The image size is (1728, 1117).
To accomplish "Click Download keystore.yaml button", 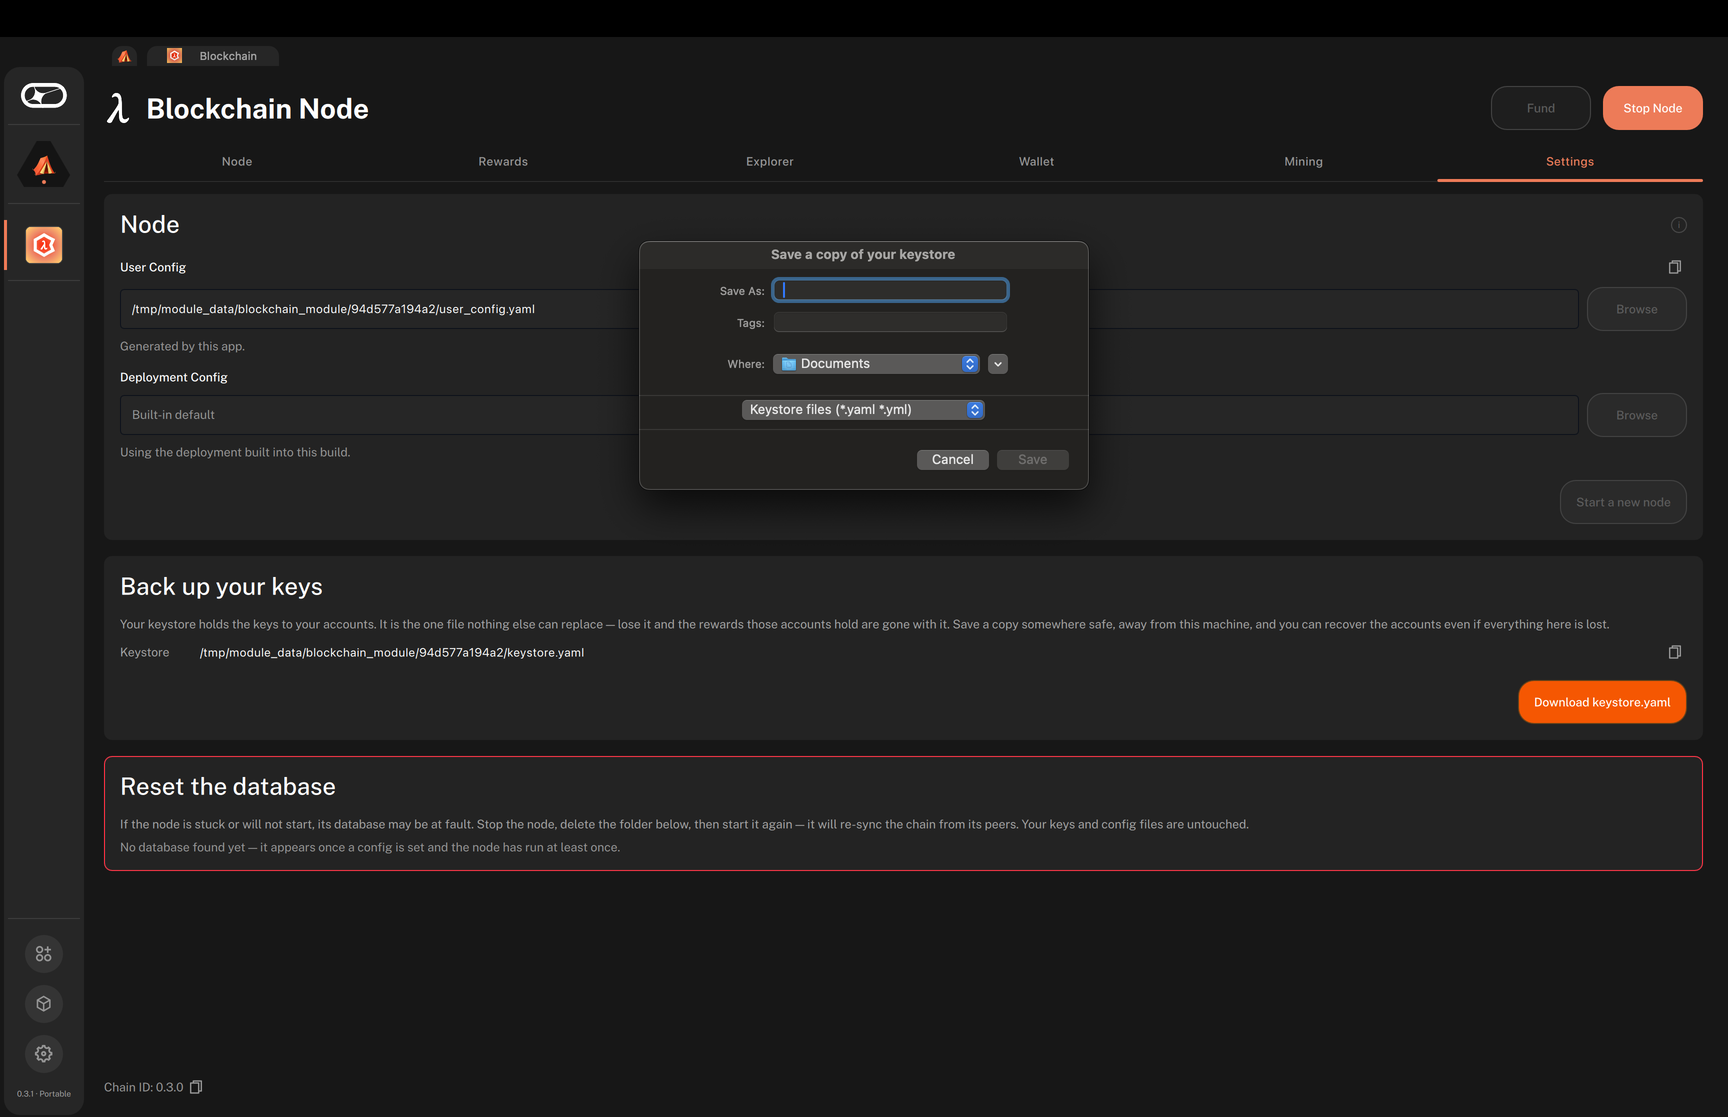I will [x=1602, y=702].
